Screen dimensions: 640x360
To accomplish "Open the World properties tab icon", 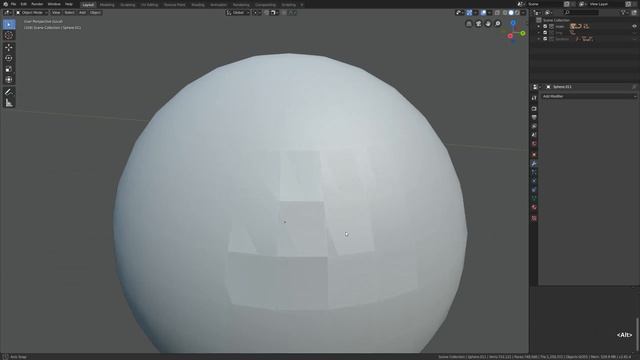I will click(x=534, y=144).
